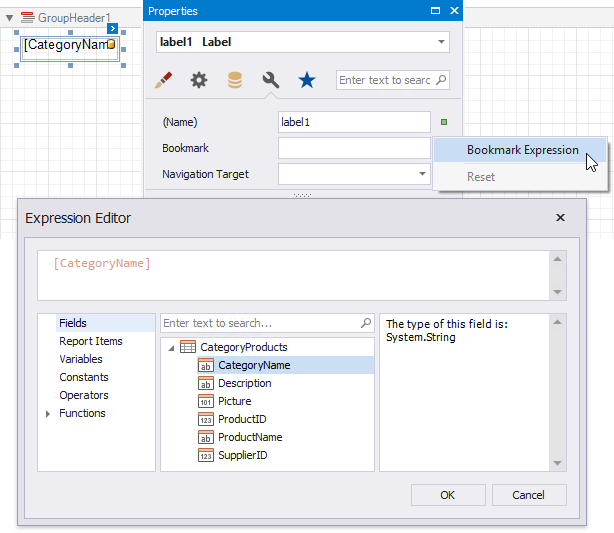Collapse the GroupHeader1 band
The image size is (614, 533).
9,18
